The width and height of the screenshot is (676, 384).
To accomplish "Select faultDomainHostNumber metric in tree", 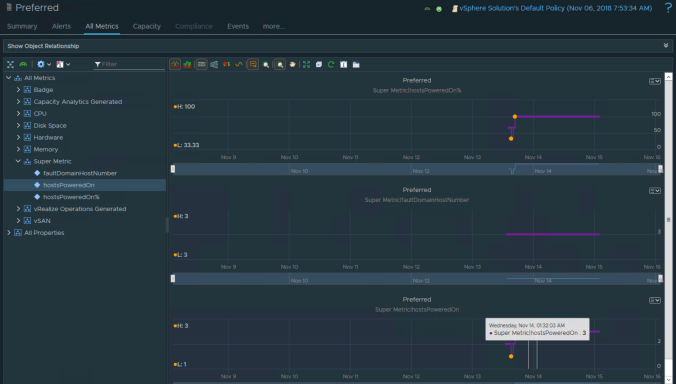I will coord(80,173).
